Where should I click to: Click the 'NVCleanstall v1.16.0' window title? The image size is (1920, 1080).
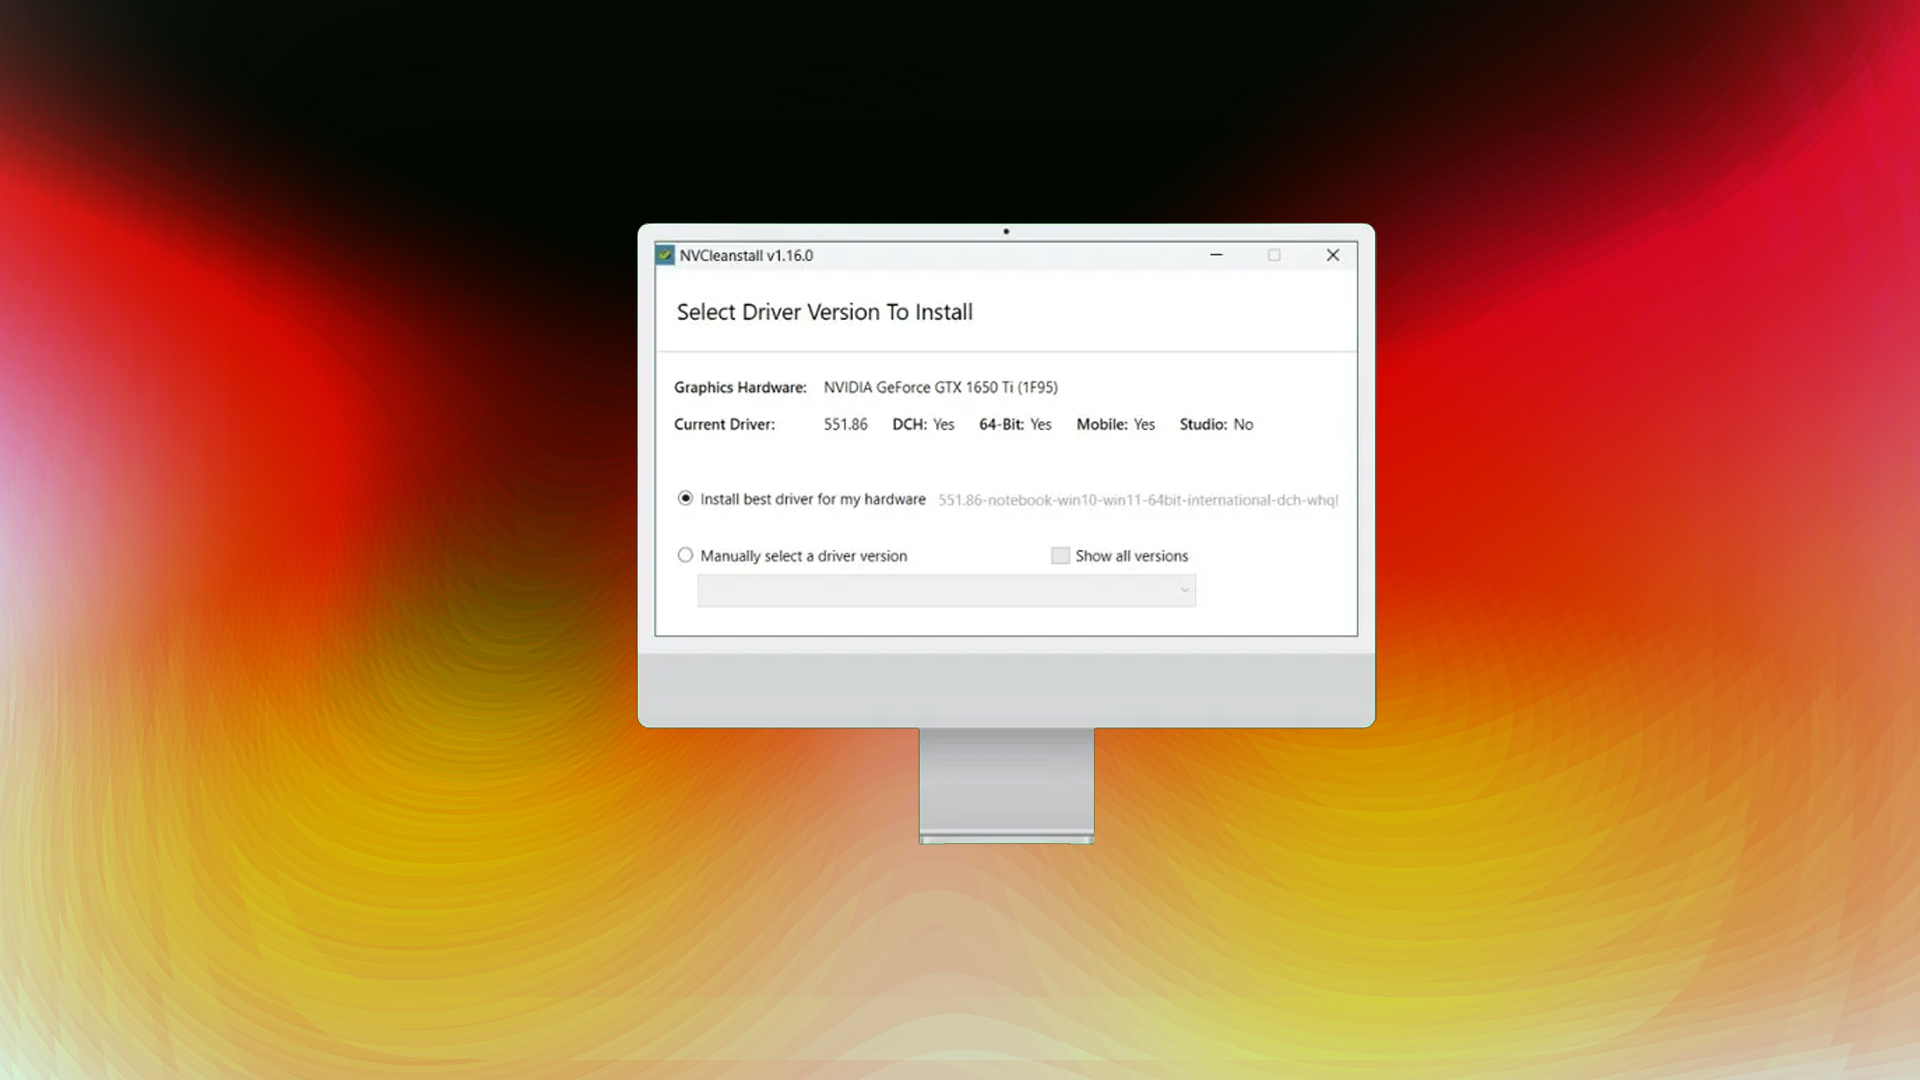(x=747, y=255)
